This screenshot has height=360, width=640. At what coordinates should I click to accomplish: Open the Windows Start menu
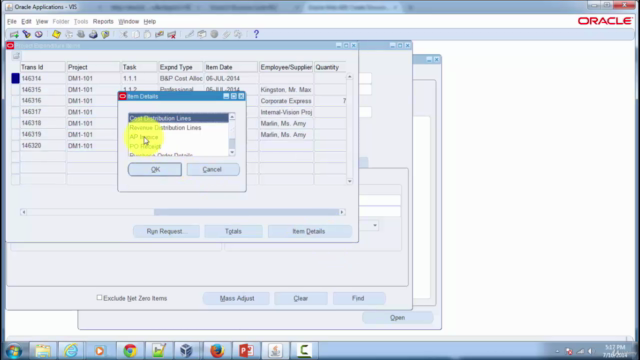coord(13,351)
